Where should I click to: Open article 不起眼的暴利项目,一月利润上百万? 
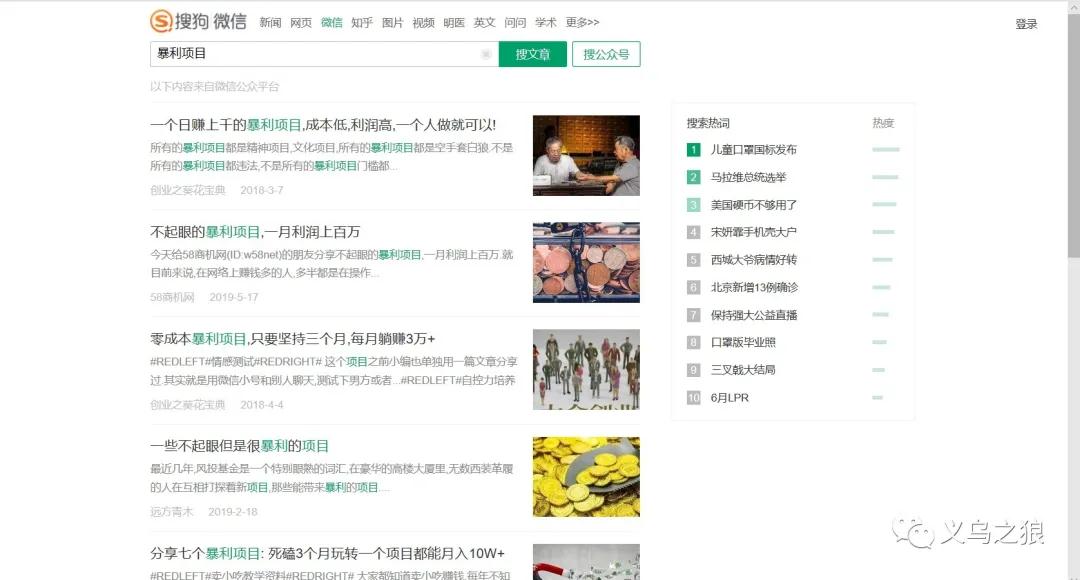[x=255, y=232]
